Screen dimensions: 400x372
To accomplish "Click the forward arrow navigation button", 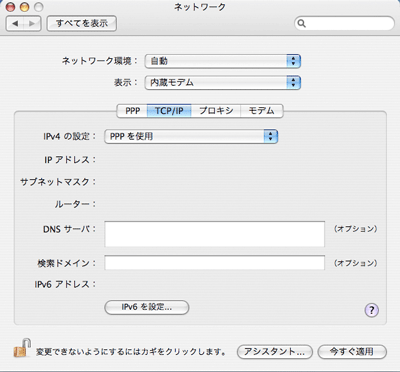I will [32, 23].
